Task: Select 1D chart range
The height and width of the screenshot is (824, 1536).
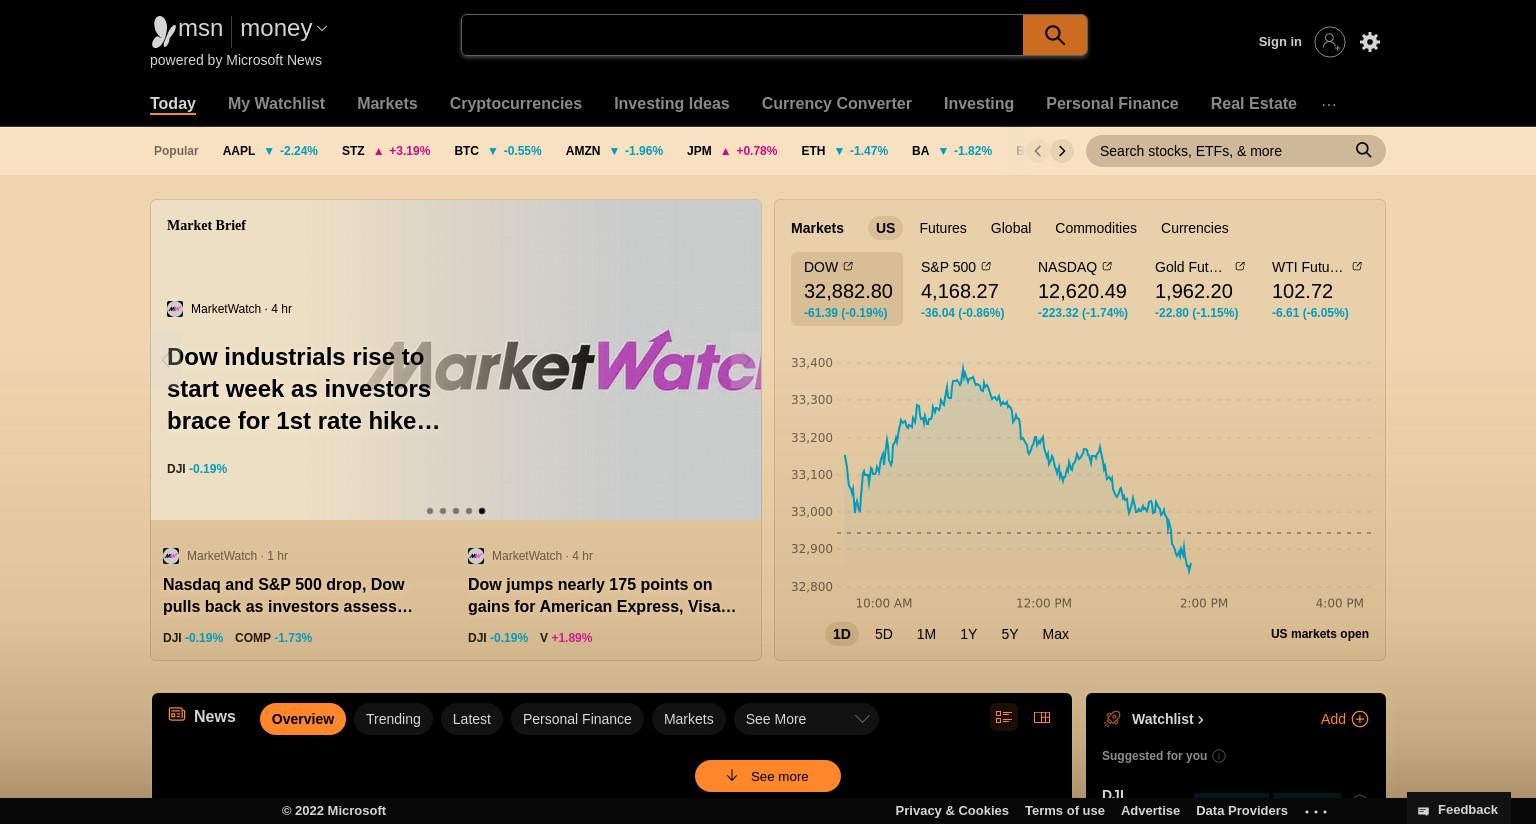Action: (841, 634)
